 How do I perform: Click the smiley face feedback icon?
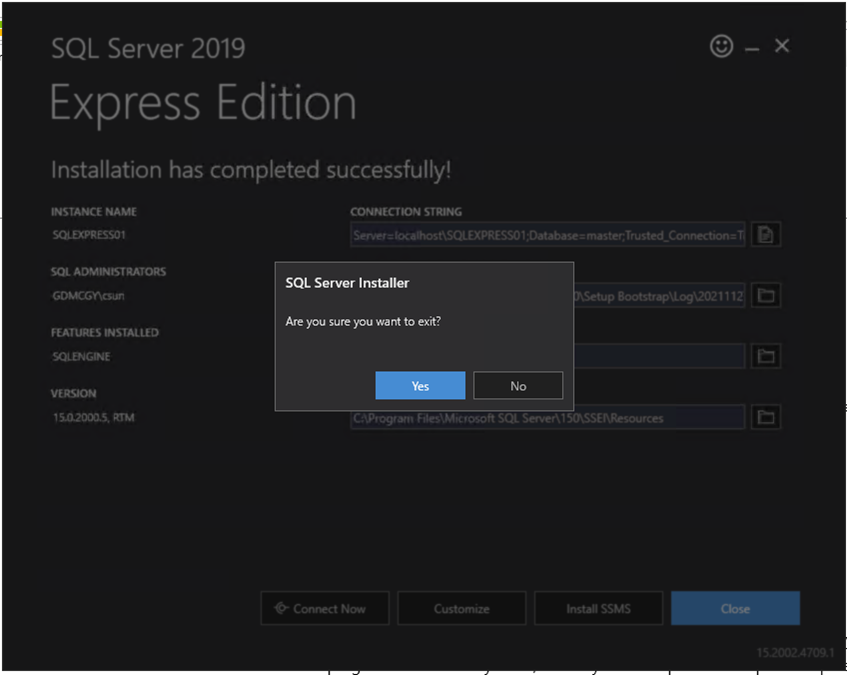point(721,46)
